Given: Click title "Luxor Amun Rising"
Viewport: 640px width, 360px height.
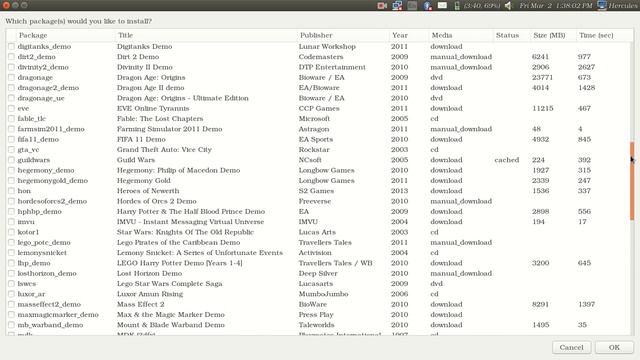Looking at the screenshot, I should click(x=150, y=294).
